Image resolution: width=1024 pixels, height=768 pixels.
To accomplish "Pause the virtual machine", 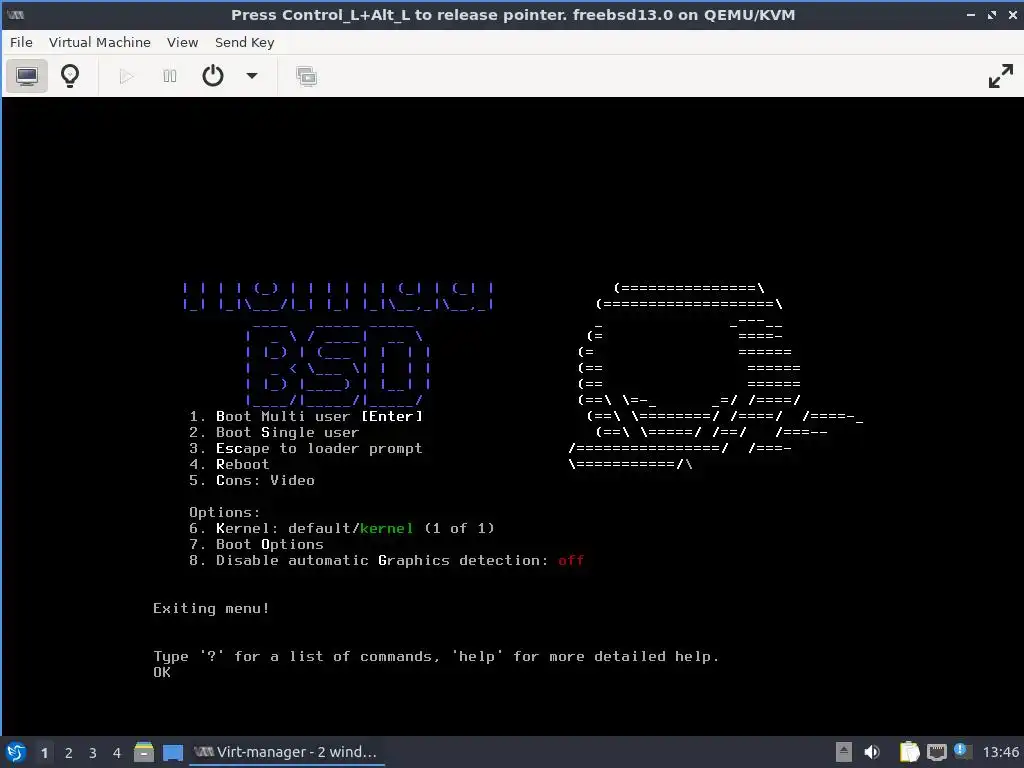I will [170, 76].
